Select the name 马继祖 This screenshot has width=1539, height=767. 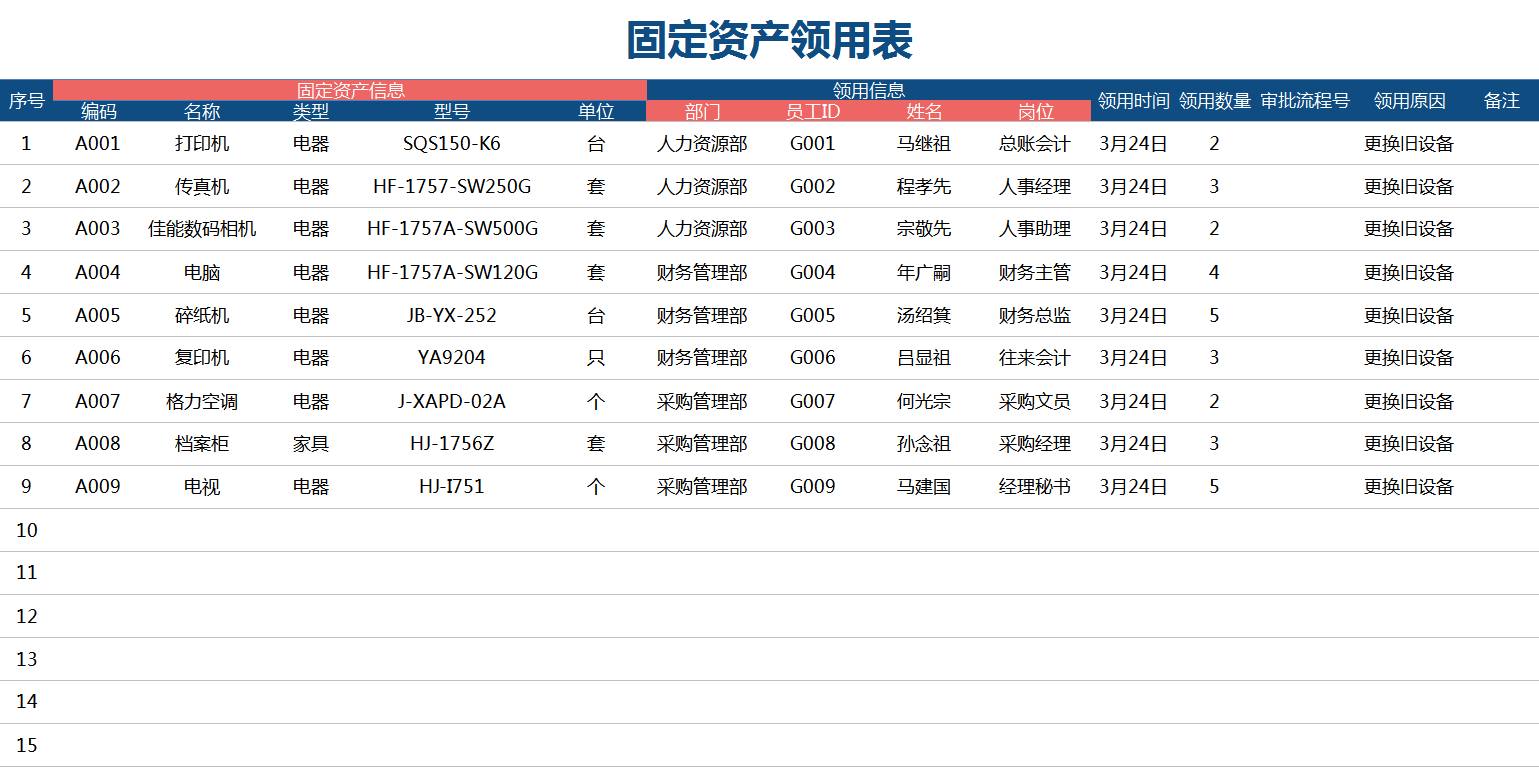[x=924, y=143]
